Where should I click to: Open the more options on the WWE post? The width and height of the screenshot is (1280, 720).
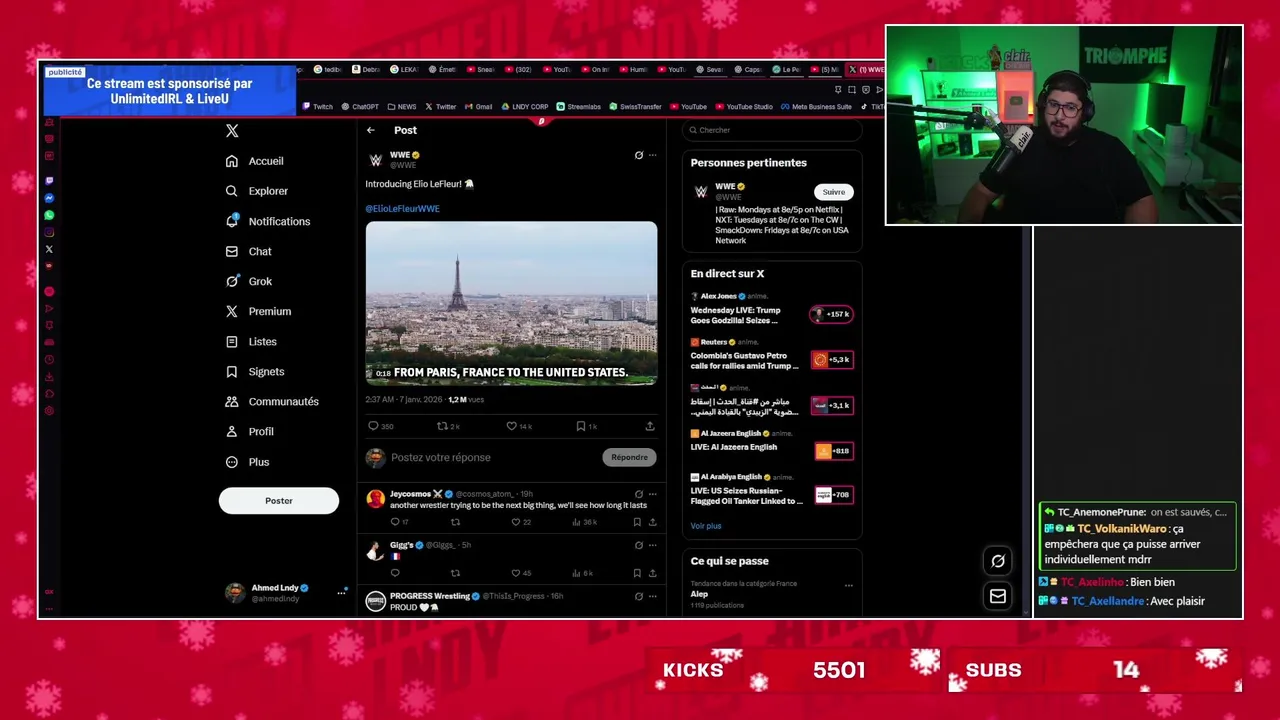pos(652,155)
